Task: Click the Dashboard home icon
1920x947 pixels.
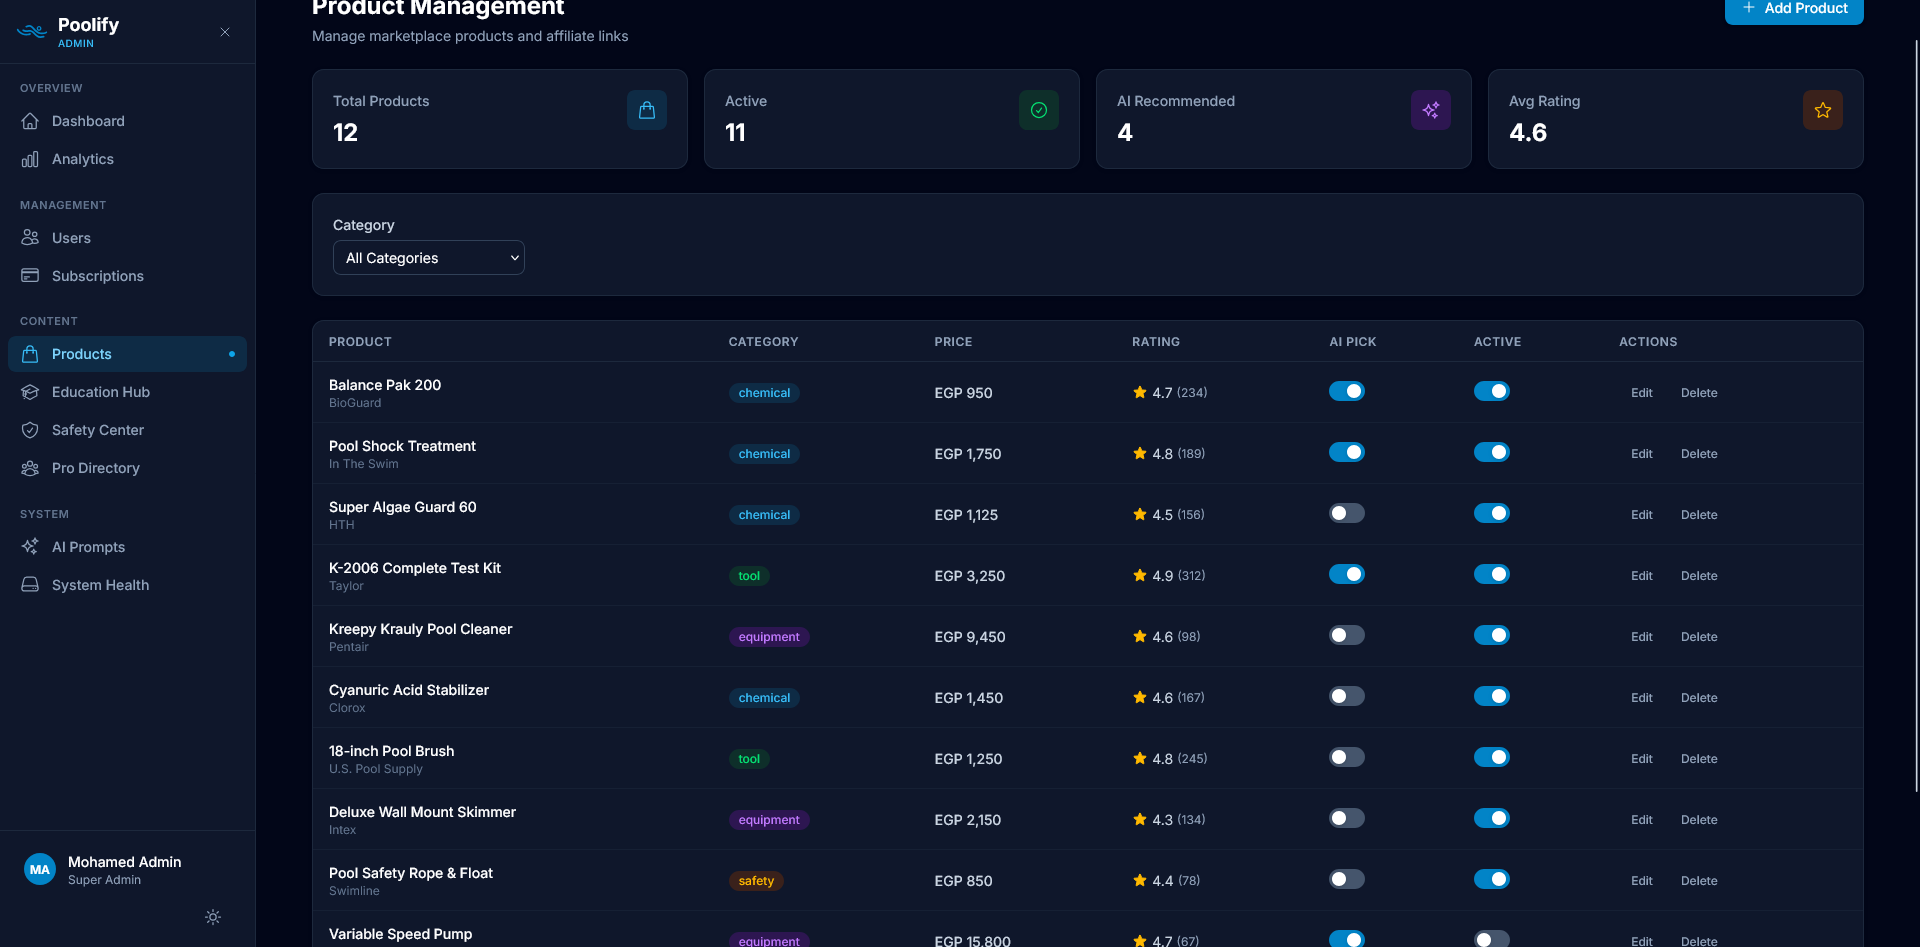Action: point(30,121)
